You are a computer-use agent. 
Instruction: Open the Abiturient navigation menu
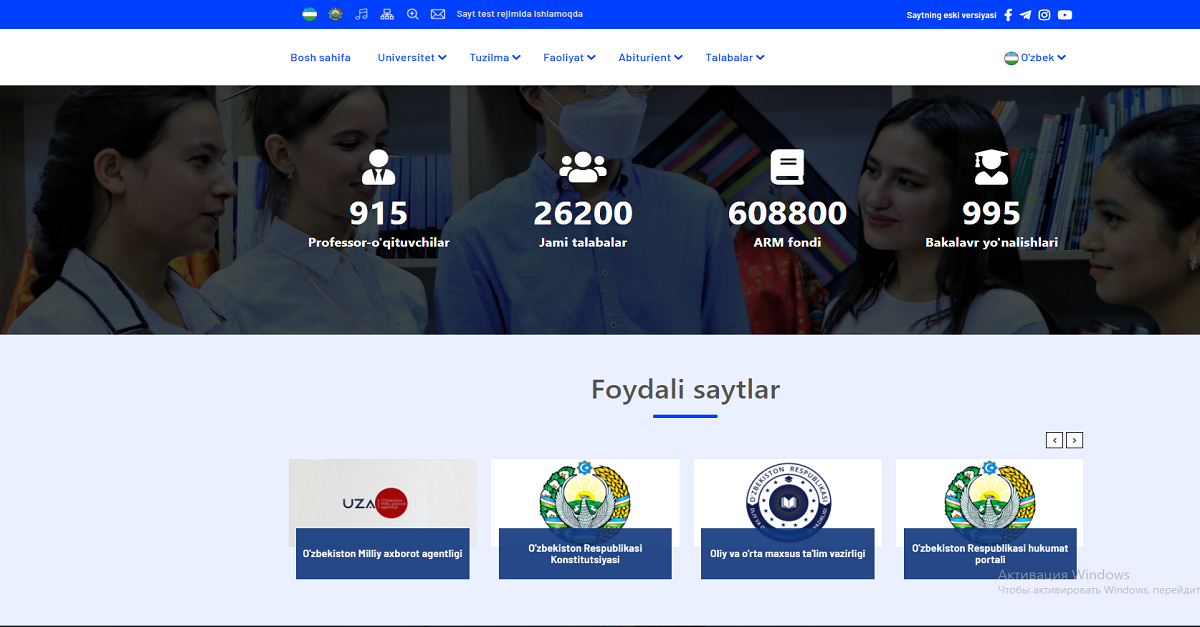pos(650,57)
